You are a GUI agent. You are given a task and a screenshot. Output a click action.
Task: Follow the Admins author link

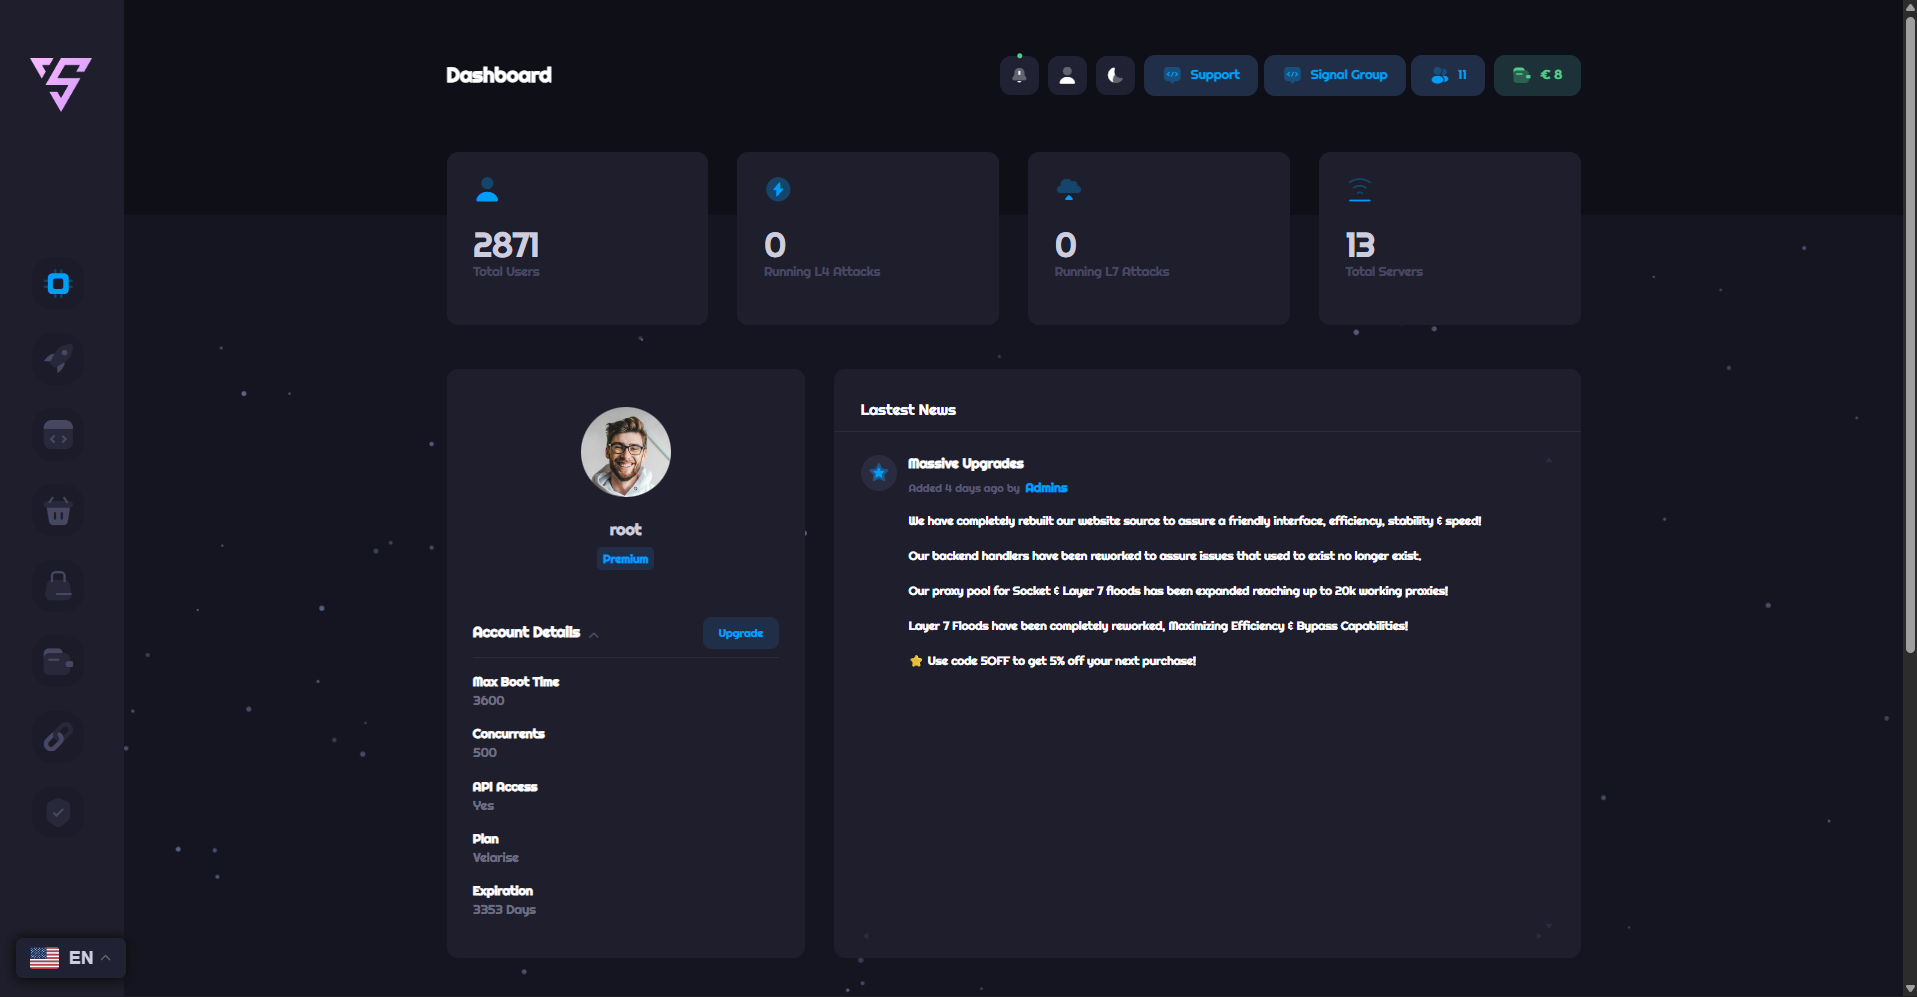coord(1046,488)
